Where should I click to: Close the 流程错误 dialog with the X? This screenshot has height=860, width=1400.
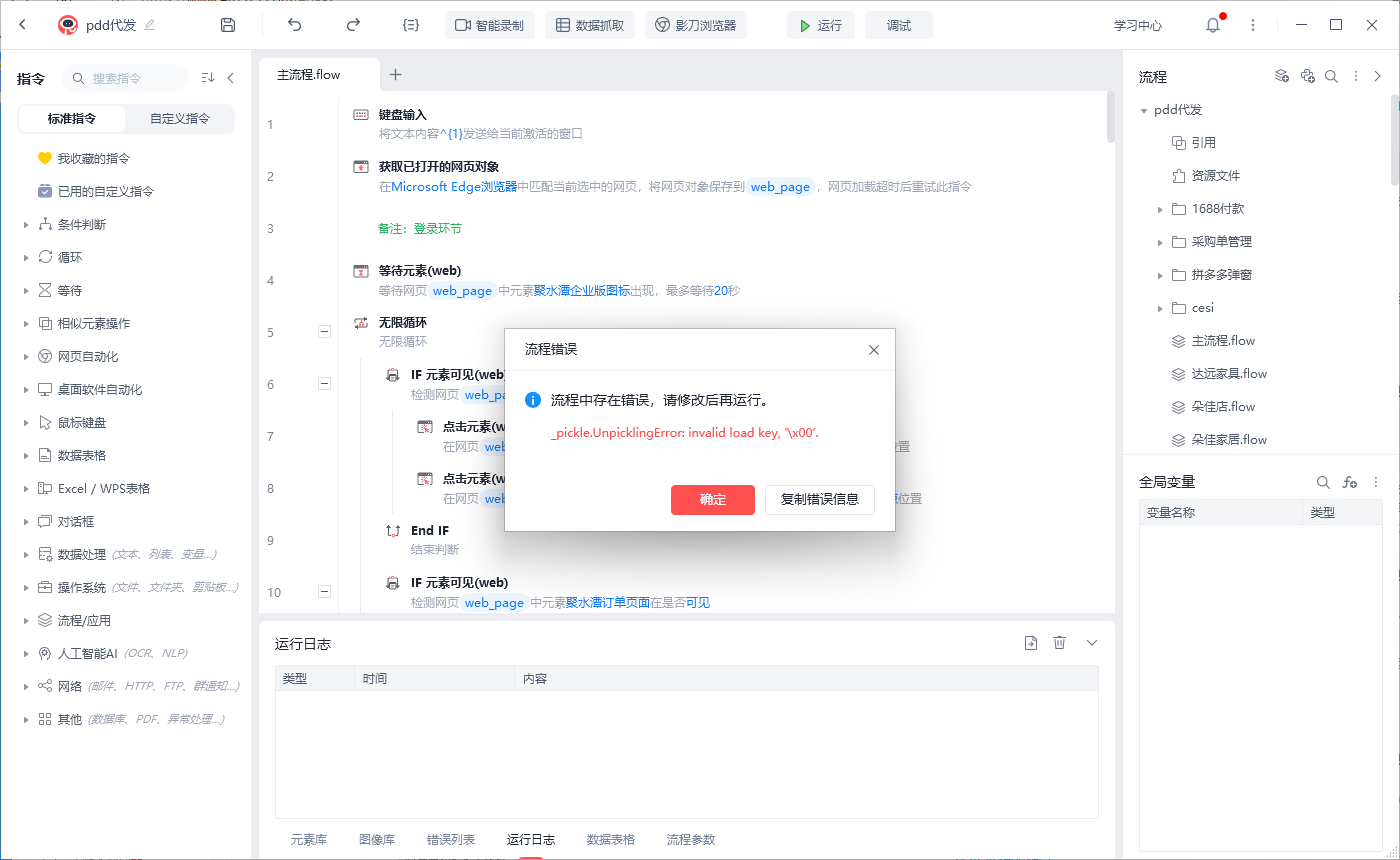point(874,349)
